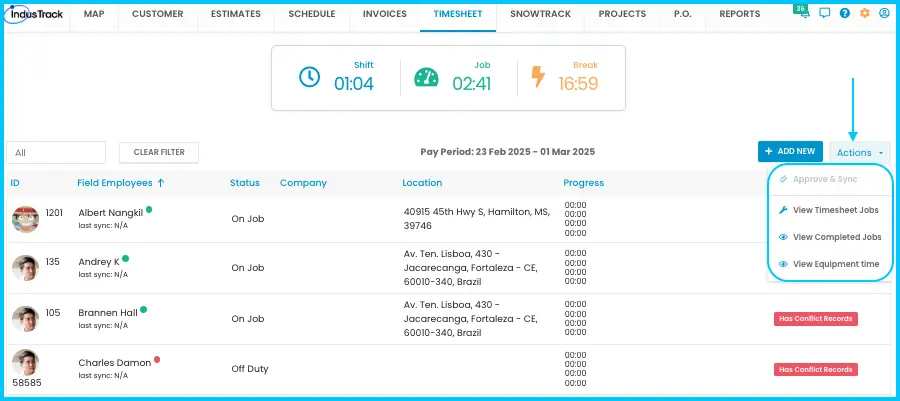Sort by Field Employees column header
The width and height of the screenshot is (900, 401).
115,183
